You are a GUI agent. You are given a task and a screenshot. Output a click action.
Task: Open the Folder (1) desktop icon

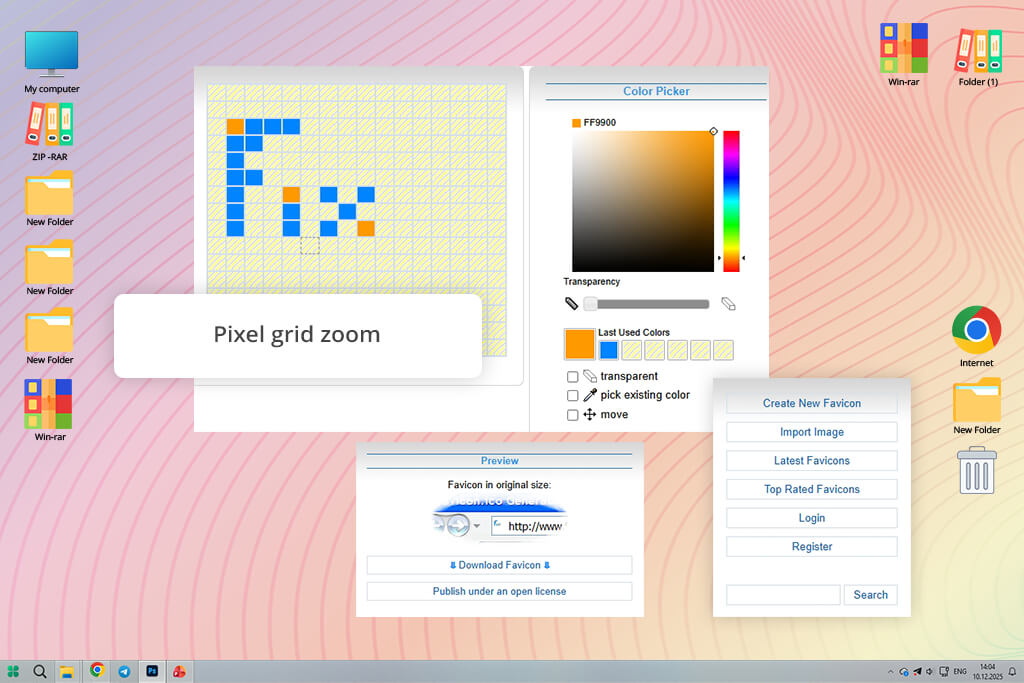click(x=978, y=57)
